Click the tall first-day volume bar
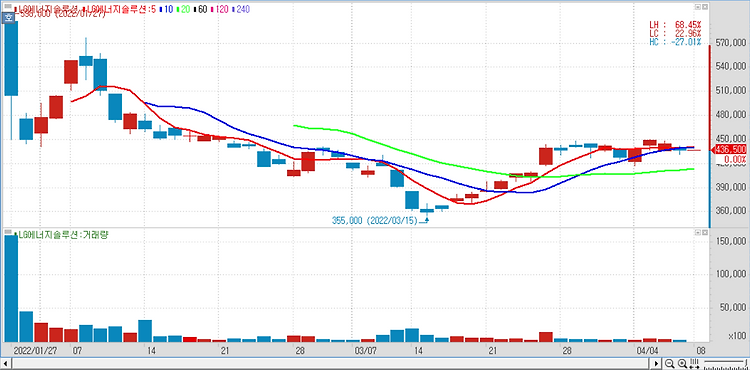Image resolution: width=750 pixels, height=370 pixels. pyautogui.click(x=11, y=288)
